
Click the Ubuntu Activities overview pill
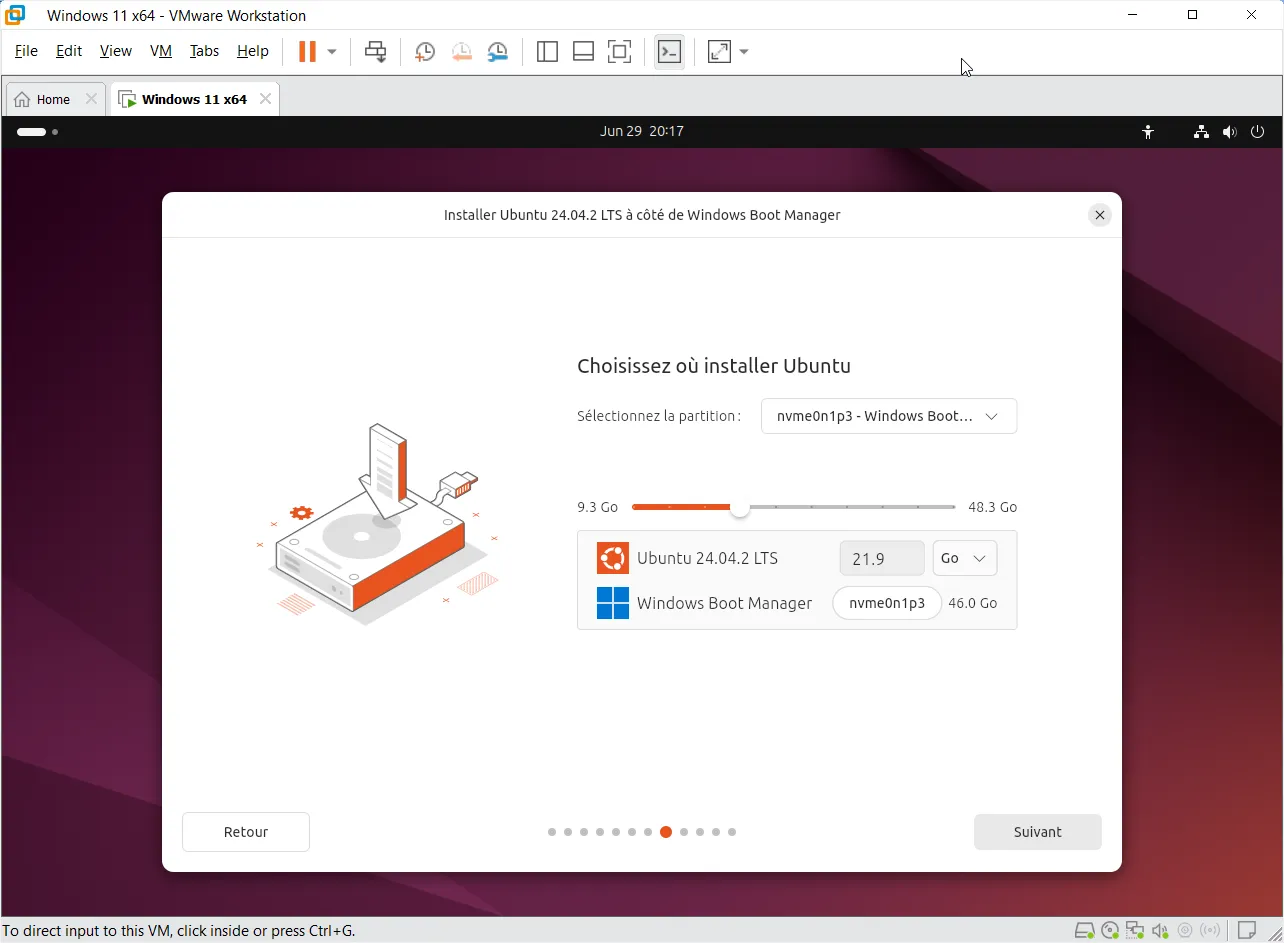(31, 132)
